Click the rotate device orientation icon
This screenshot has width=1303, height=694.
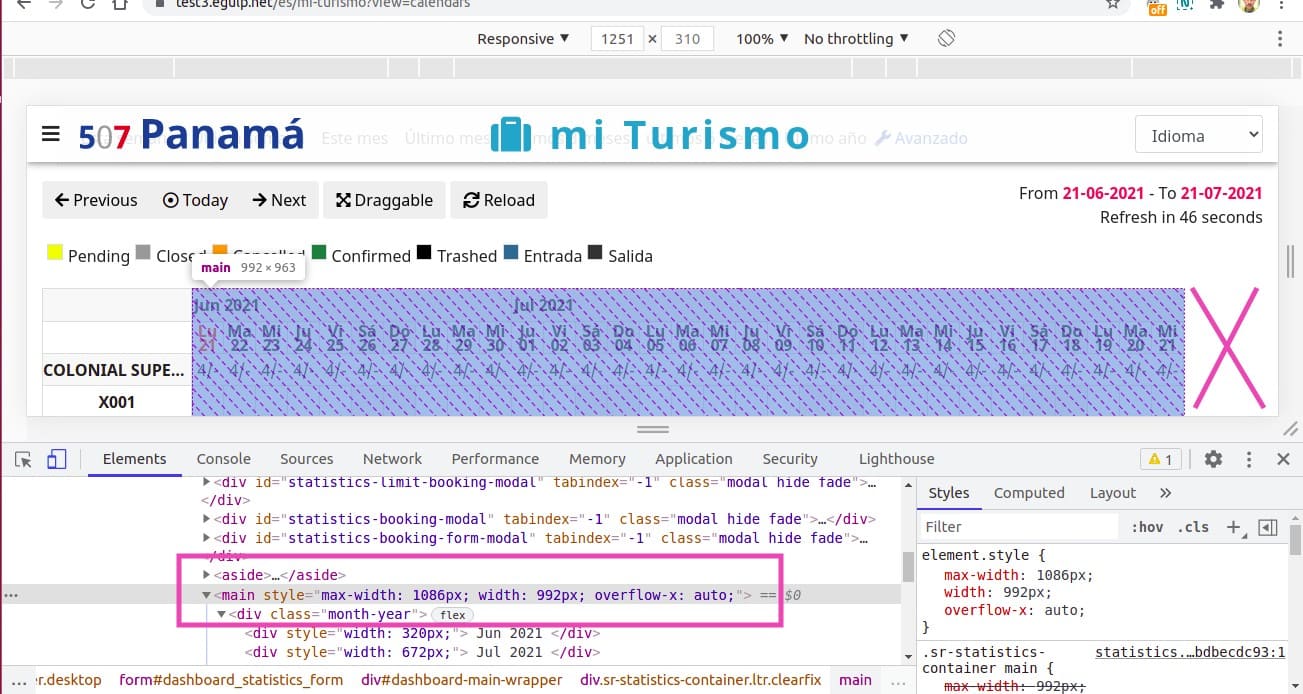click(946, 39)
